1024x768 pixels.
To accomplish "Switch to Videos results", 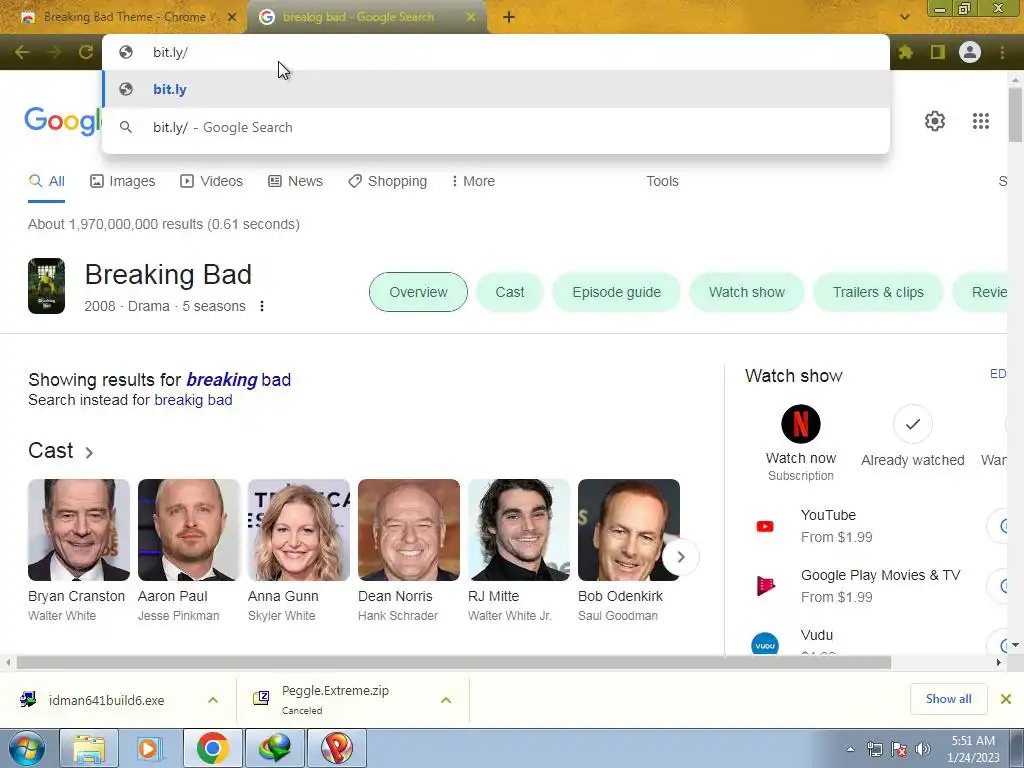I will click(211, 181).
